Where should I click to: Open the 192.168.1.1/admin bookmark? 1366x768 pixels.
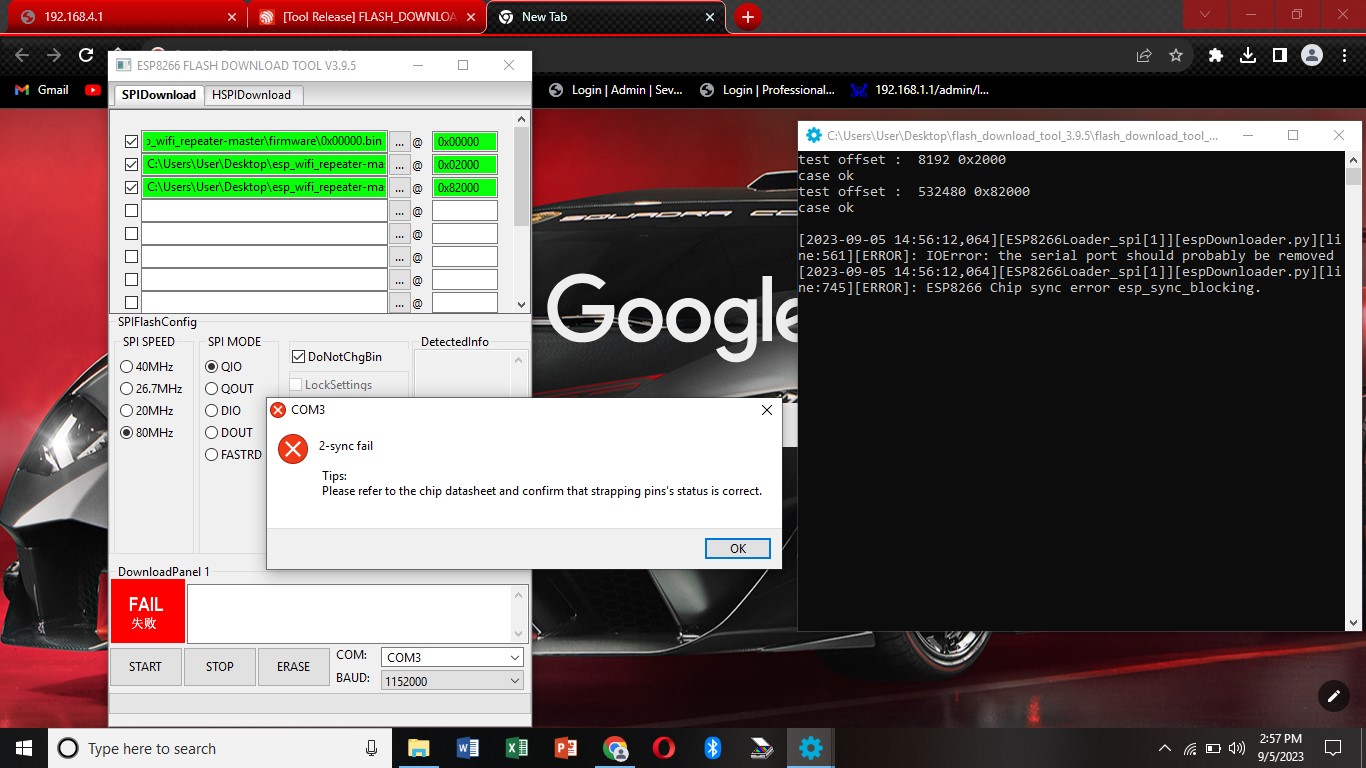point(919,90)
